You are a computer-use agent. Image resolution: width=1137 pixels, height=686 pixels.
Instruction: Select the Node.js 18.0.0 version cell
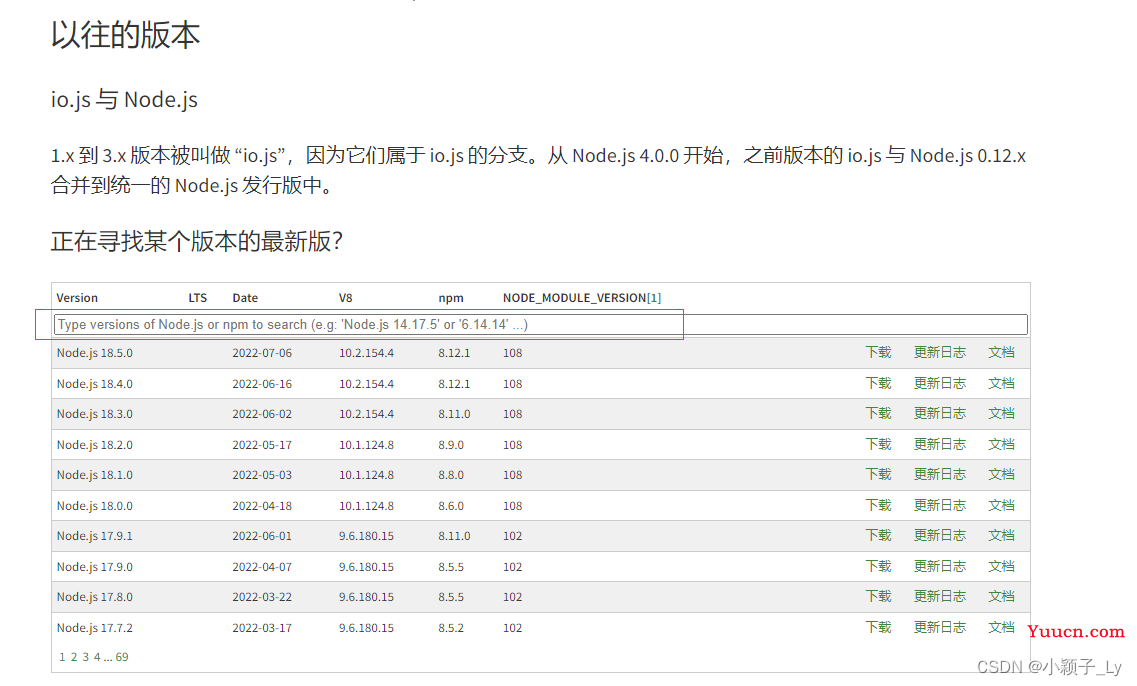point(95,506)
